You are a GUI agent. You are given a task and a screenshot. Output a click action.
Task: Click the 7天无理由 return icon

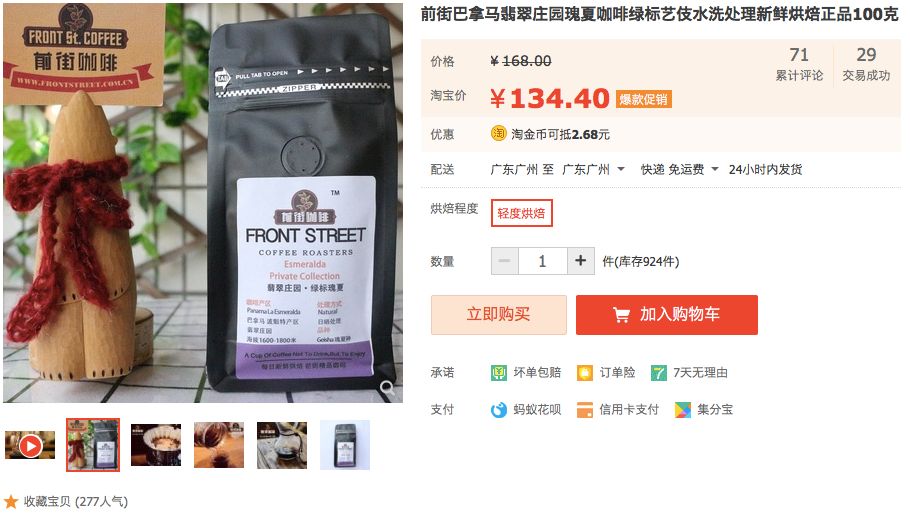tap(658, 373)
